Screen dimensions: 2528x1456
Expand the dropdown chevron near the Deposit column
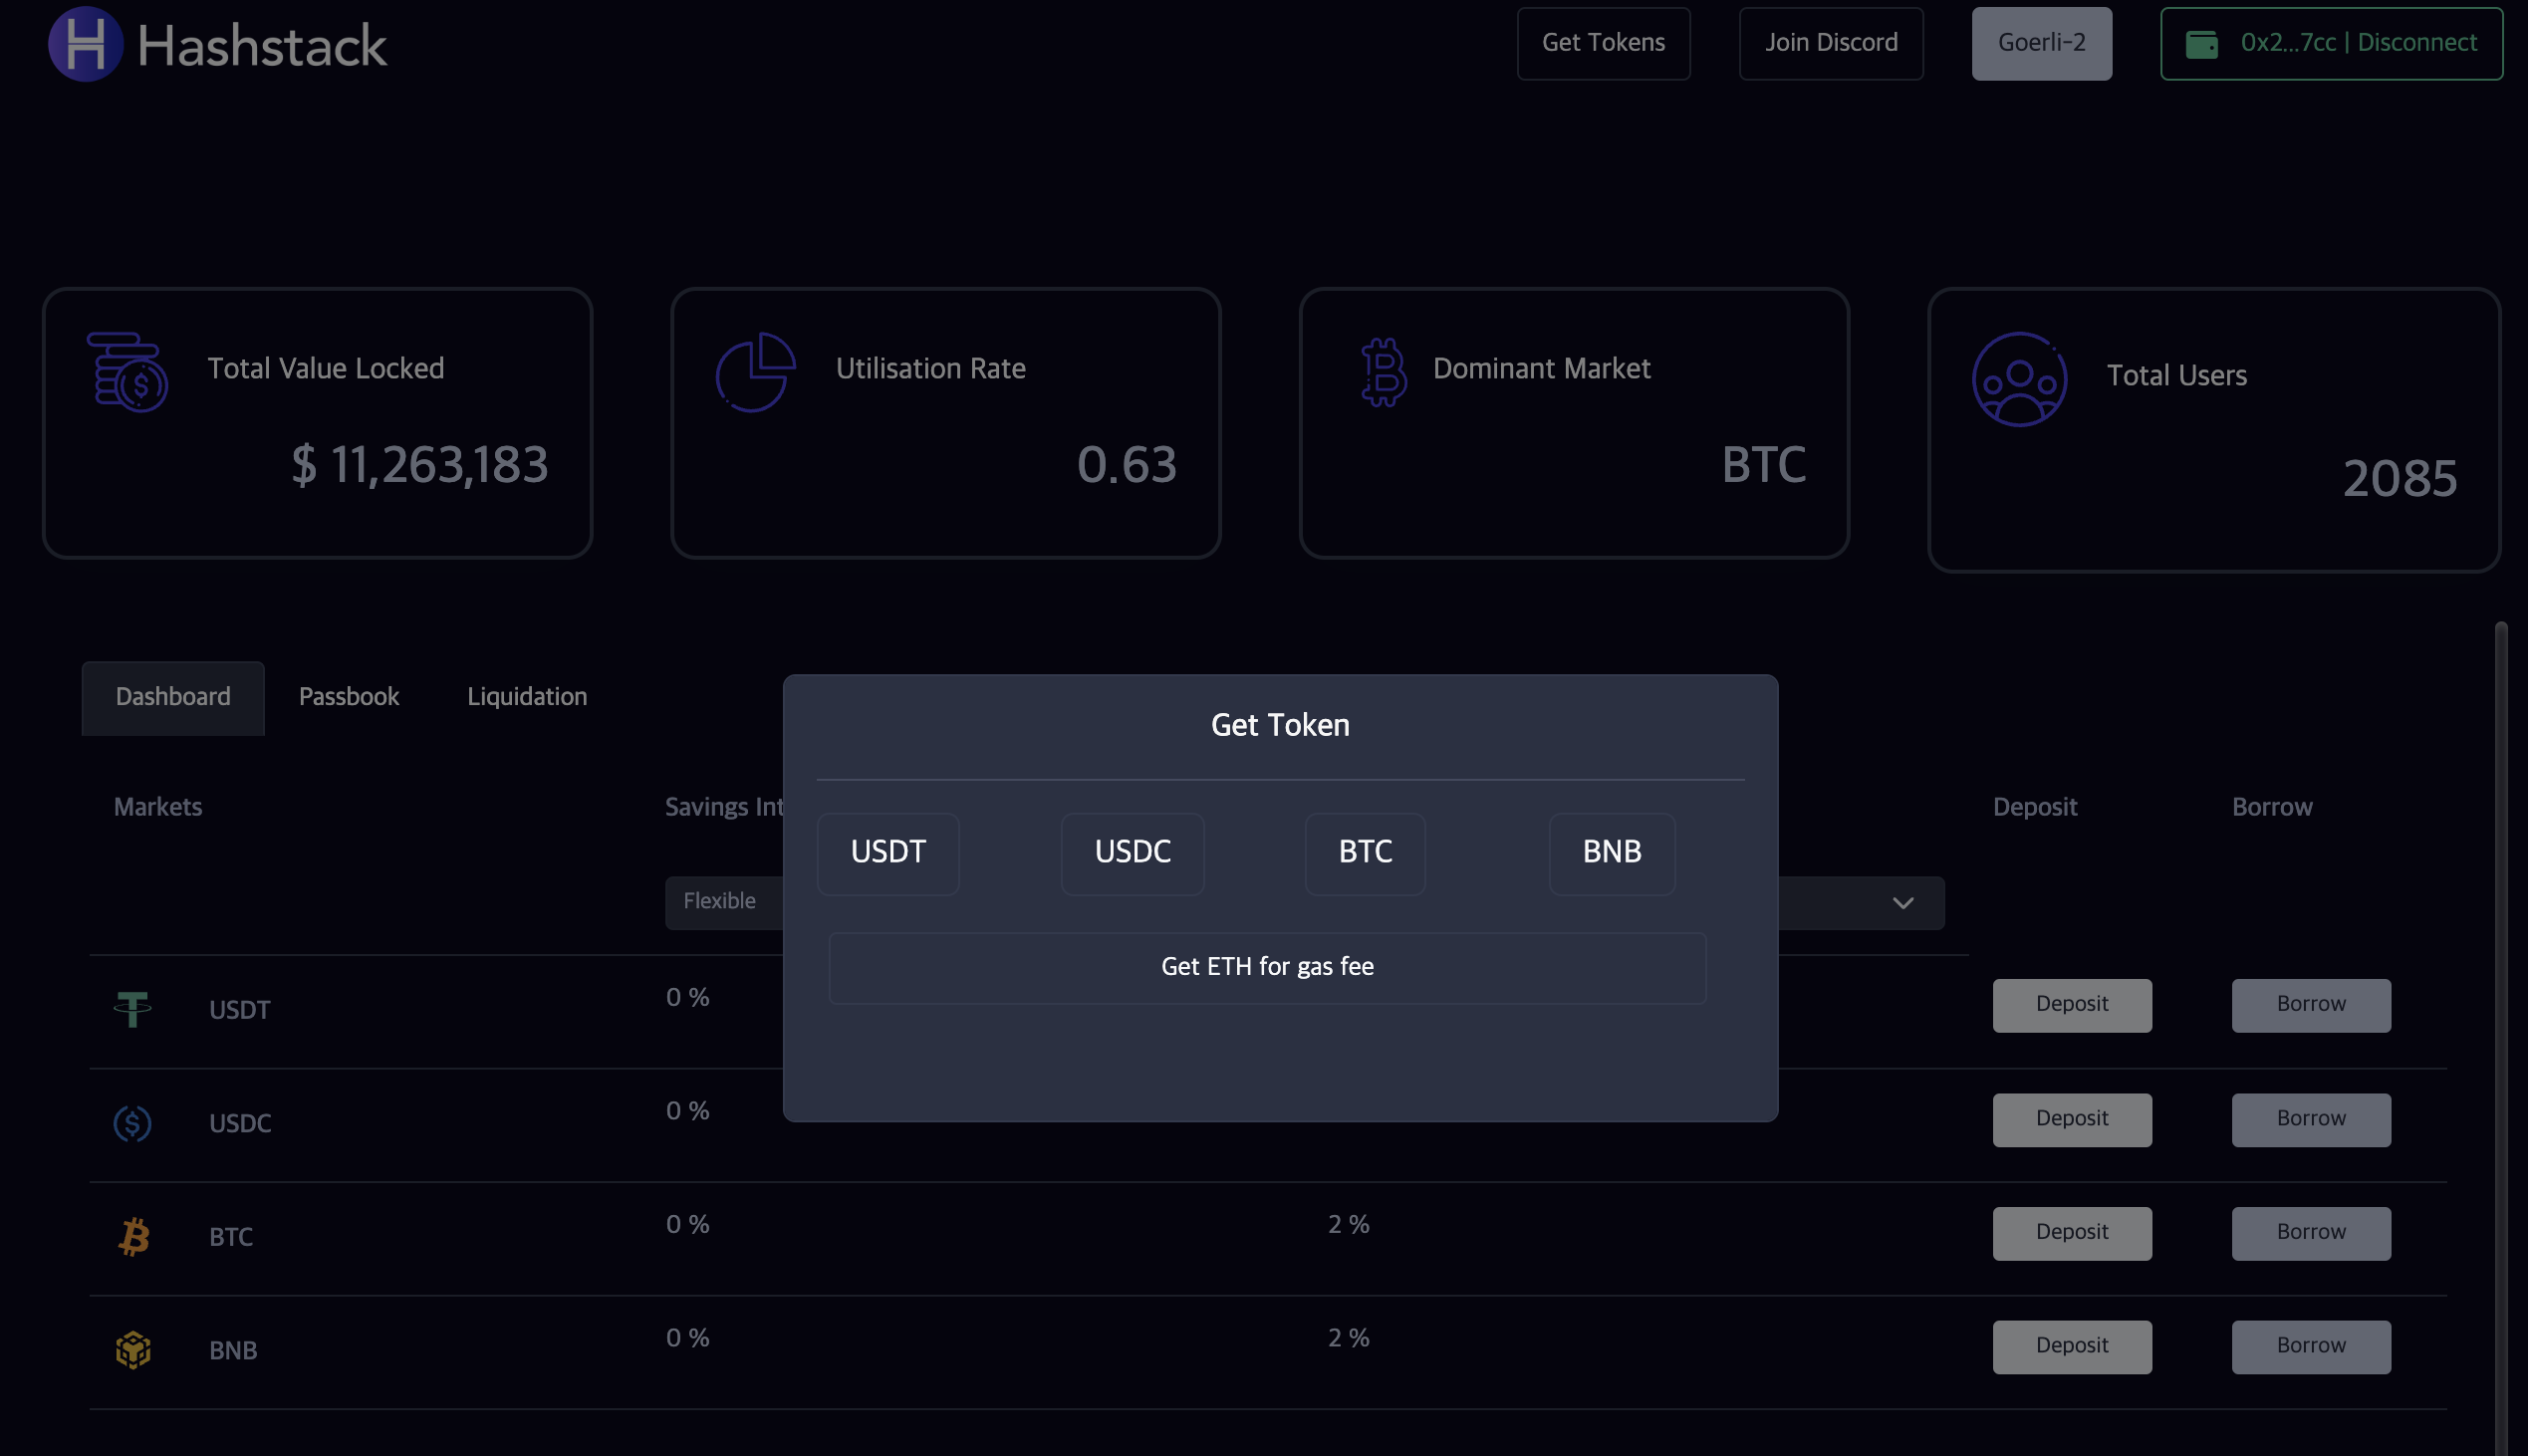point(1902,903)
